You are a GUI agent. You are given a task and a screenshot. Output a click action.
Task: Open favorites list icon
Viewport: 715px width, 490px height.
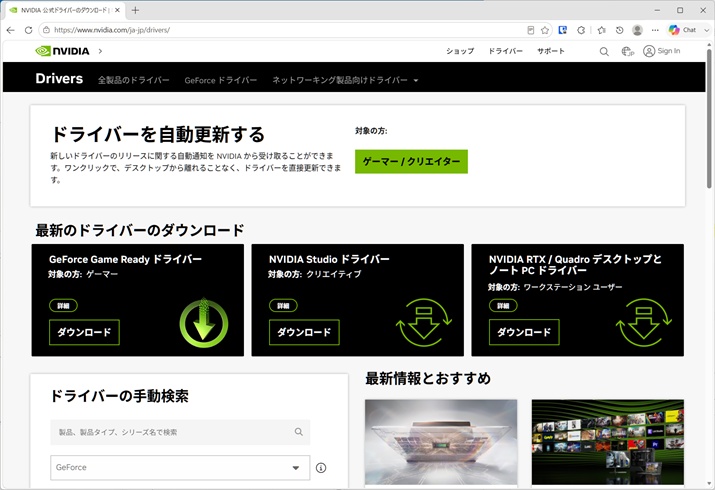point(601,30)
